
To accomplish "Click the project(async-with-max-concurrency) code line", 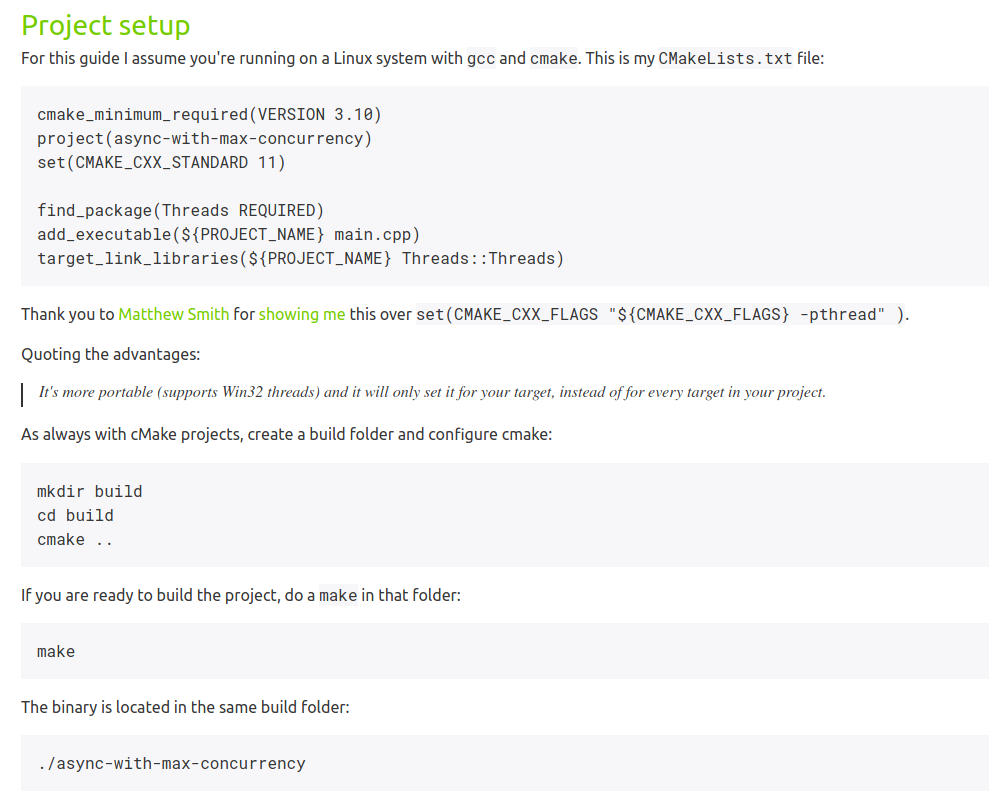I will click(x=211, y=139).
